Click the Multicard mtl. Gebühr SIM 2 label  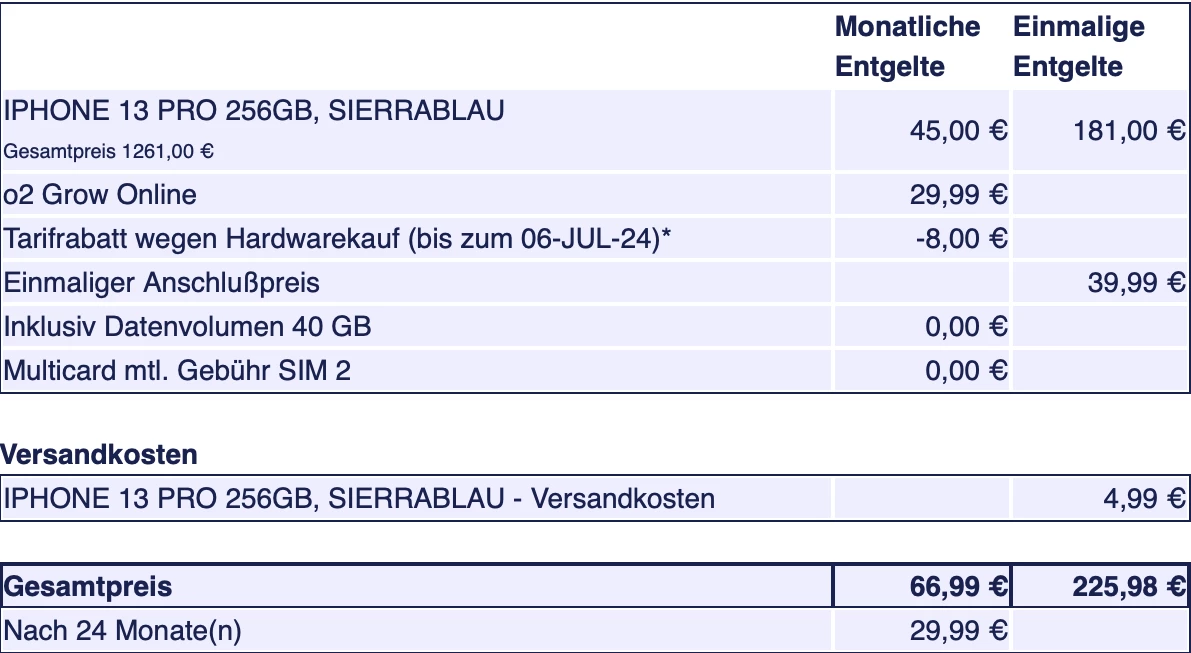click(178, 371)
